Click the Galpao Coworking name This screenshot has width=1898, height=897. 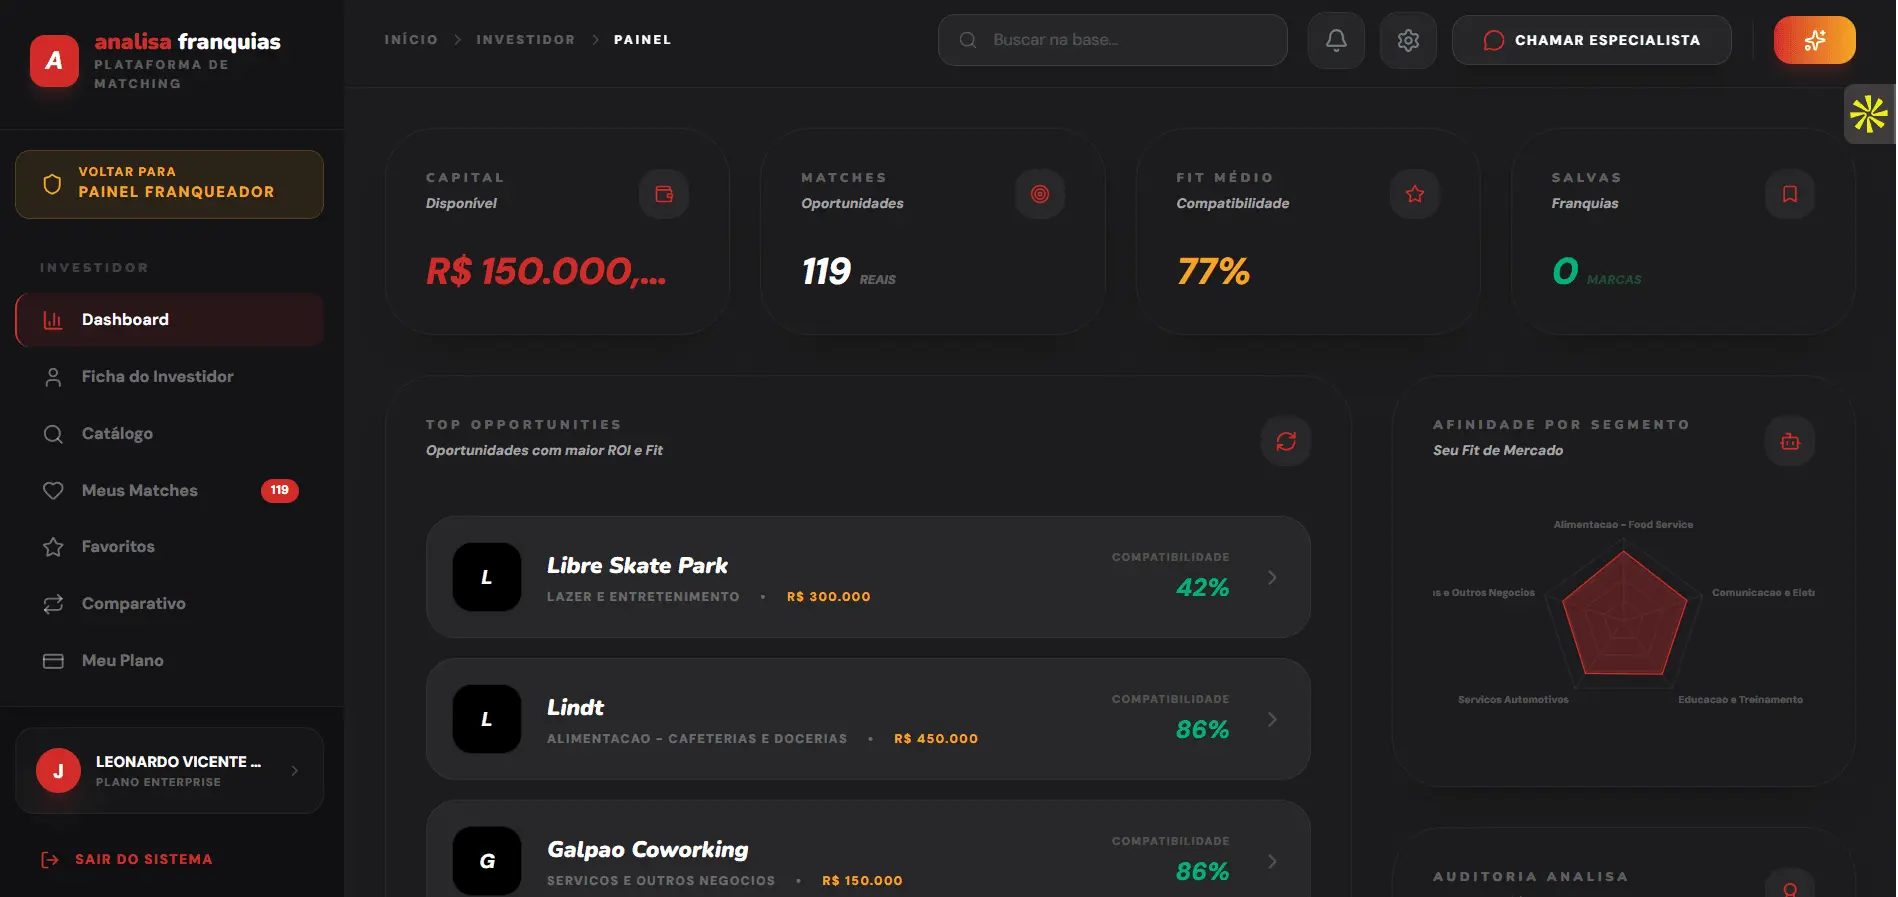(x=647, y=850)
